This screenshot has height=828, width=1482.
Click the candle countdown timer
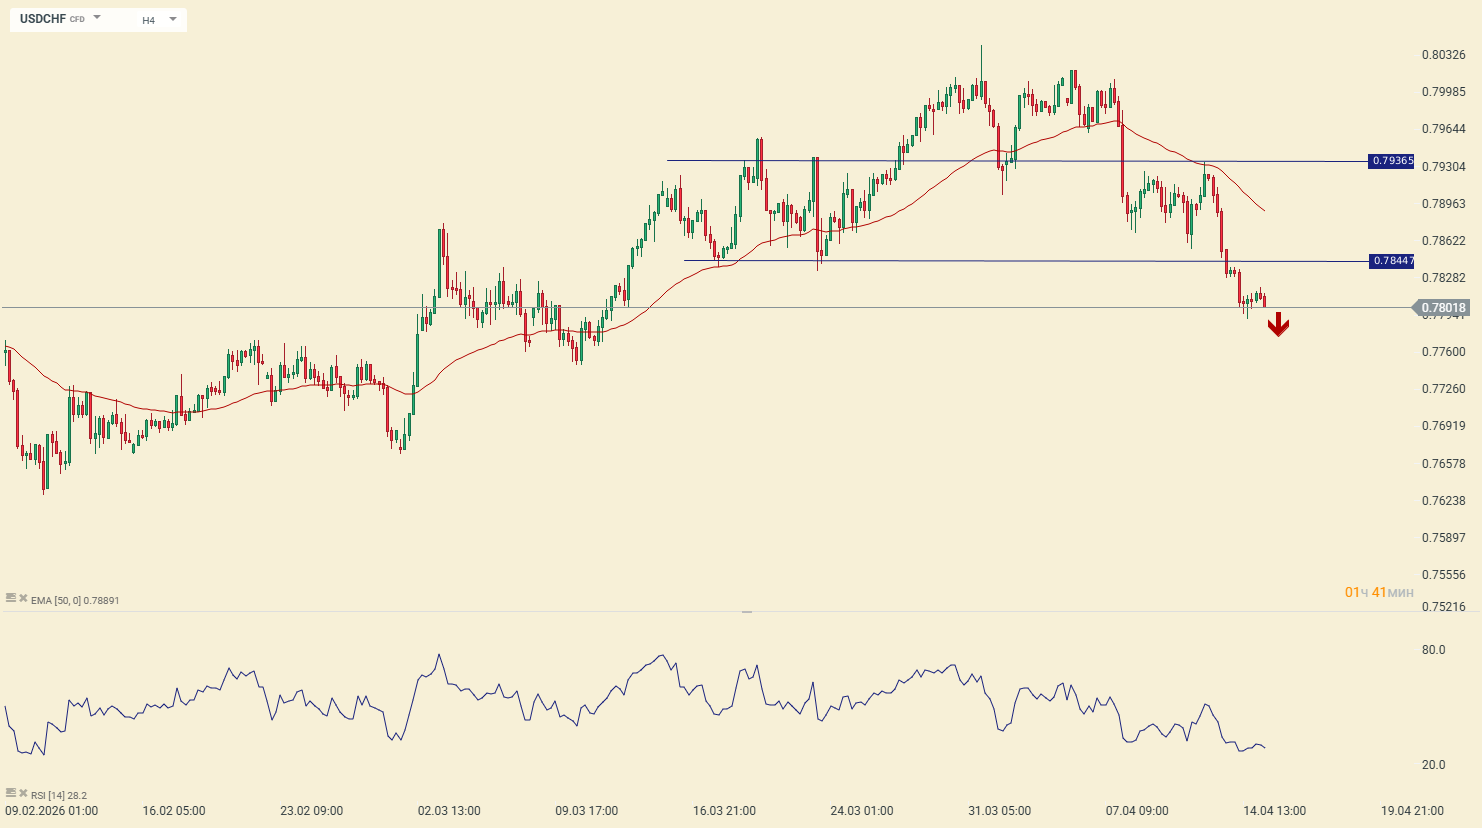[1379, 593]
